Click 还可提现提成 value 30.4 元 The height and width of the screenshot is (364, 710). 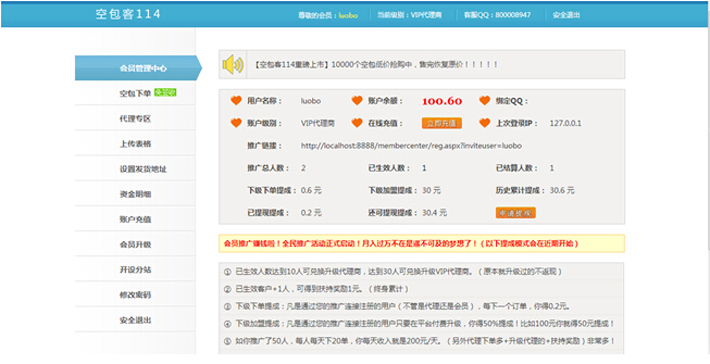tap(434, 213)
